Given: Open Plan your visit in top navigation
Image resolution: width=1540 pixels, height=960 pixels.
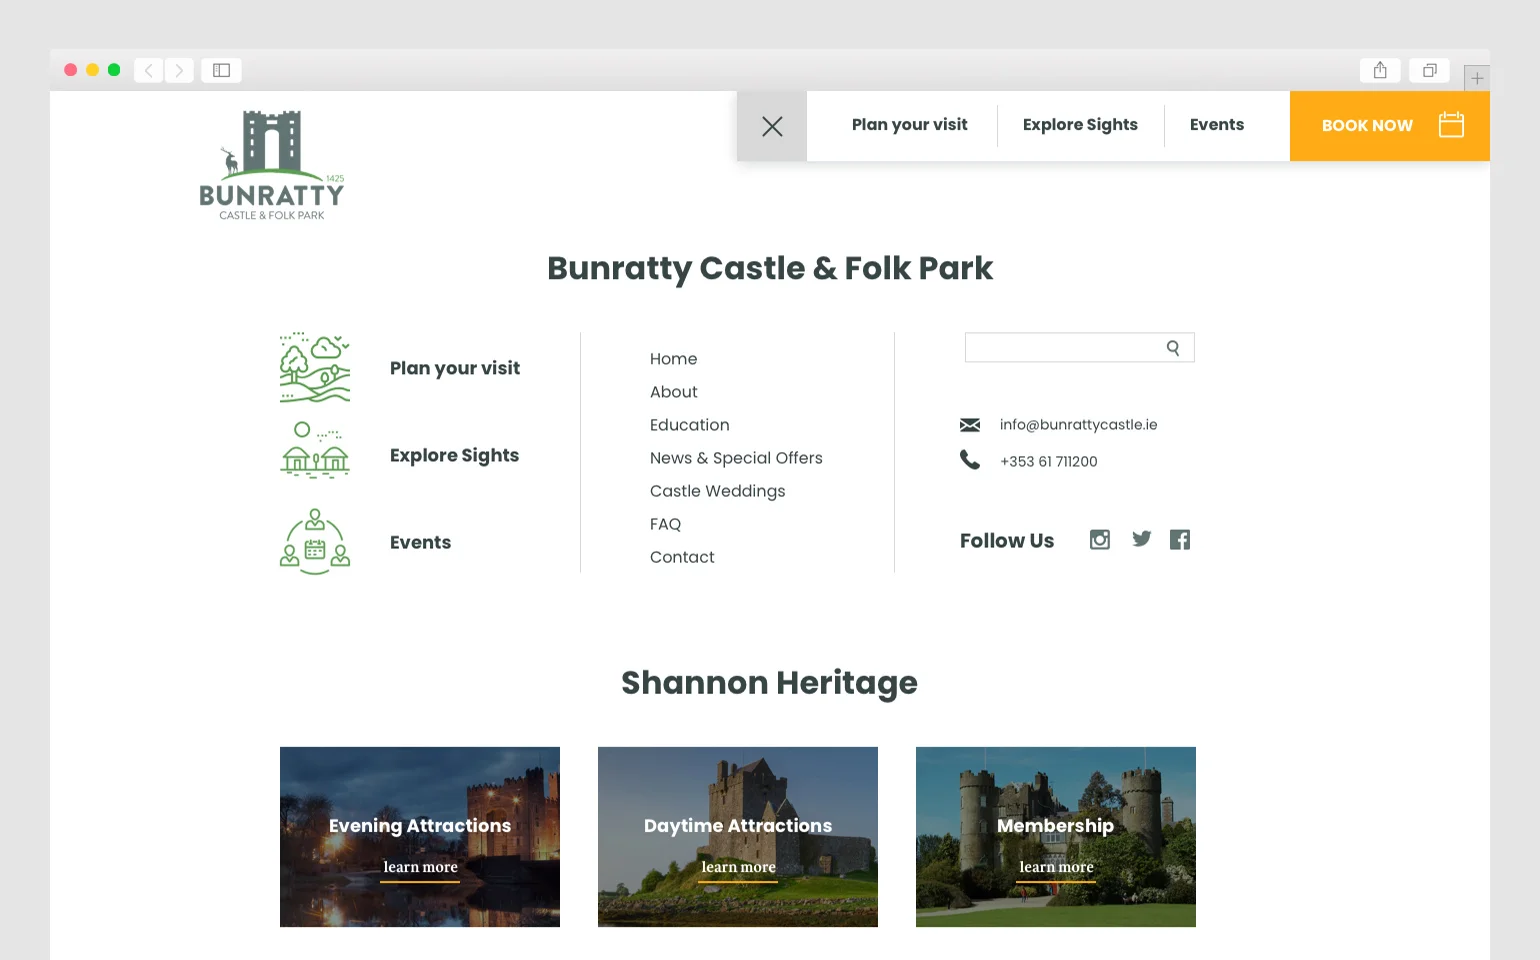Looking at the screenshot, I should [910, 125].
